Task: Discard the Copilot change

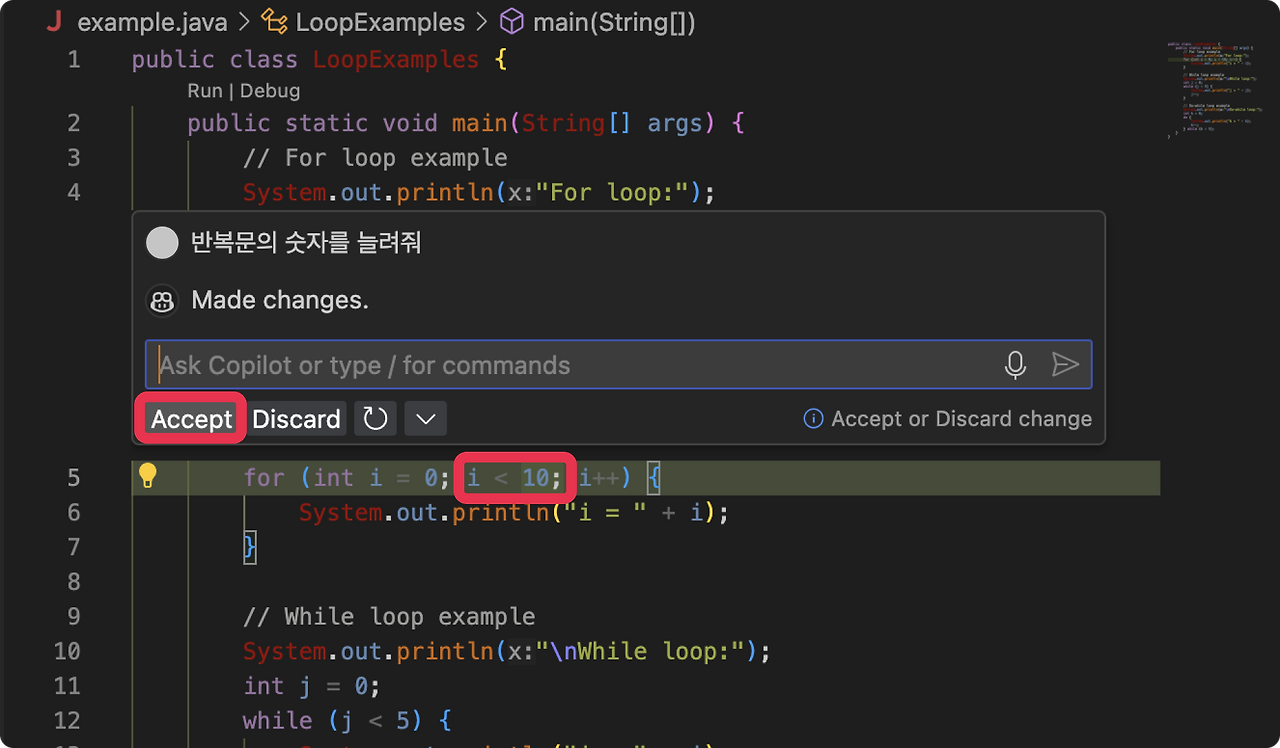Action: [296, 418]
